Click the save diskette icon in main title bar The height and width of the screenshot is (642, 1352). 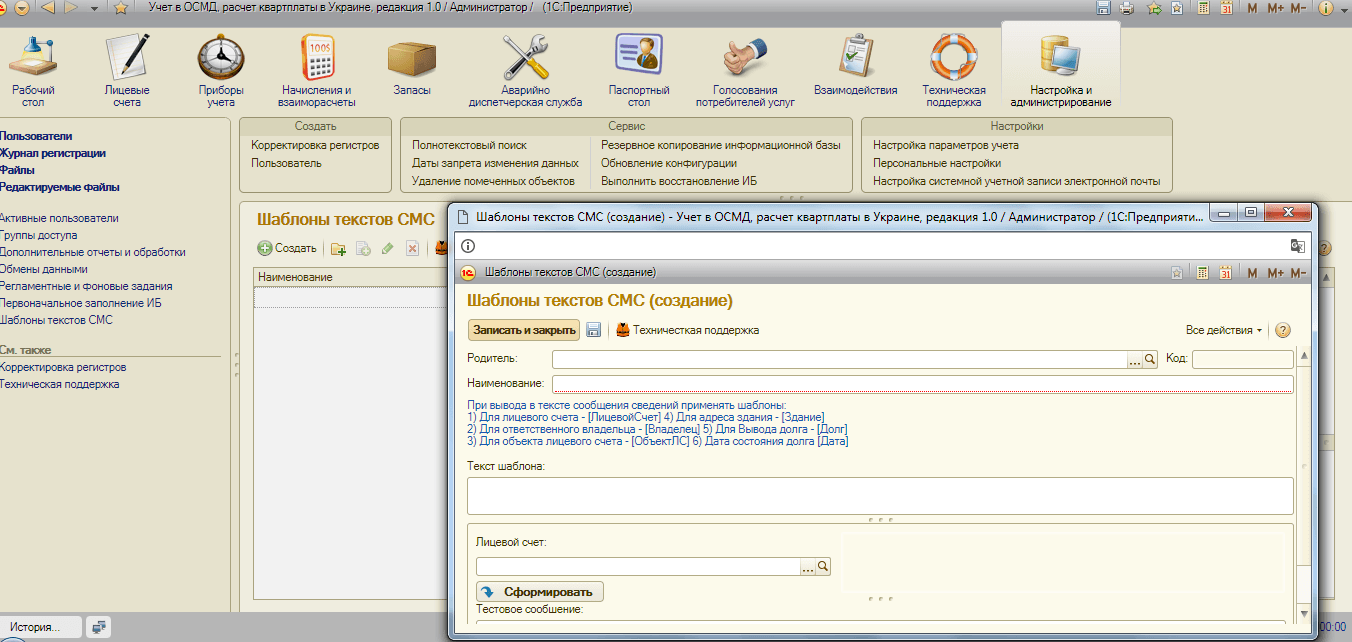pos(1103,8)
